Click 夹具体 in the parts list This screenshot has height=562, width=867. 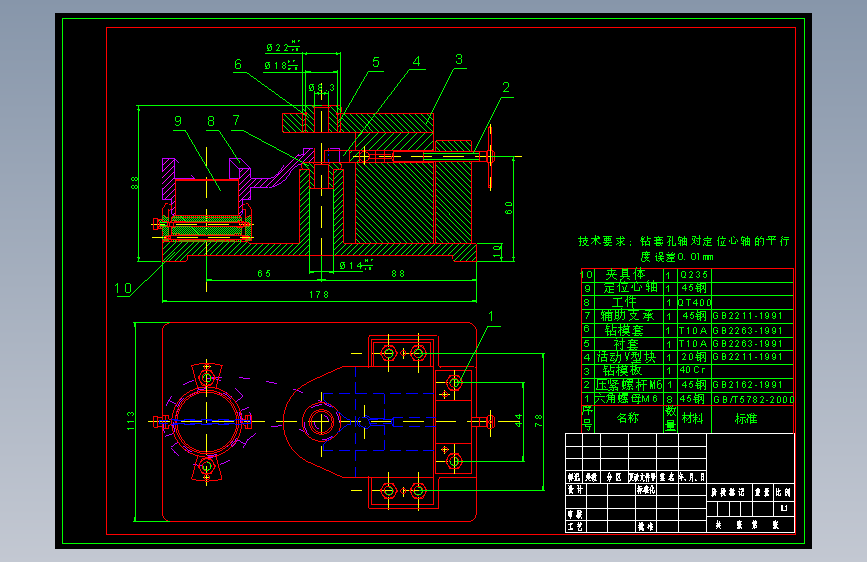tap(625, 274)
